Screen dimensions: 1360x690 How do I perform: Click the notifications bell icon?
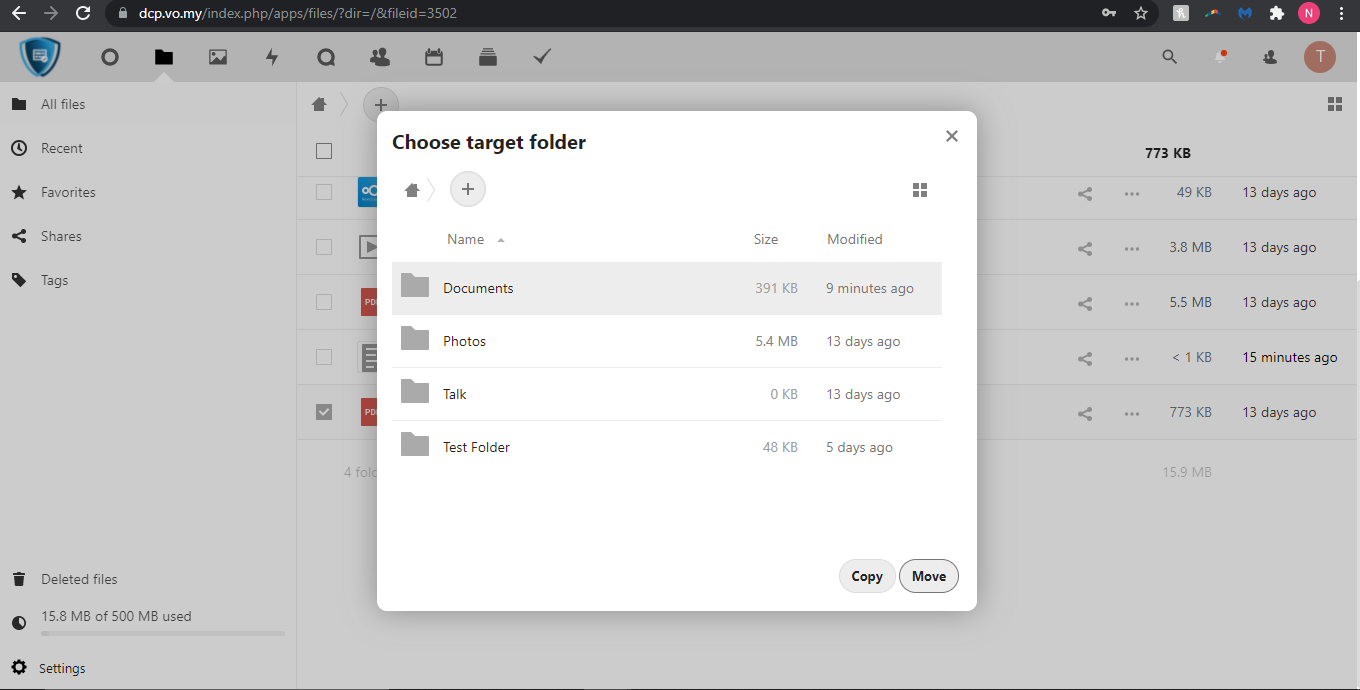[1221, 57]
